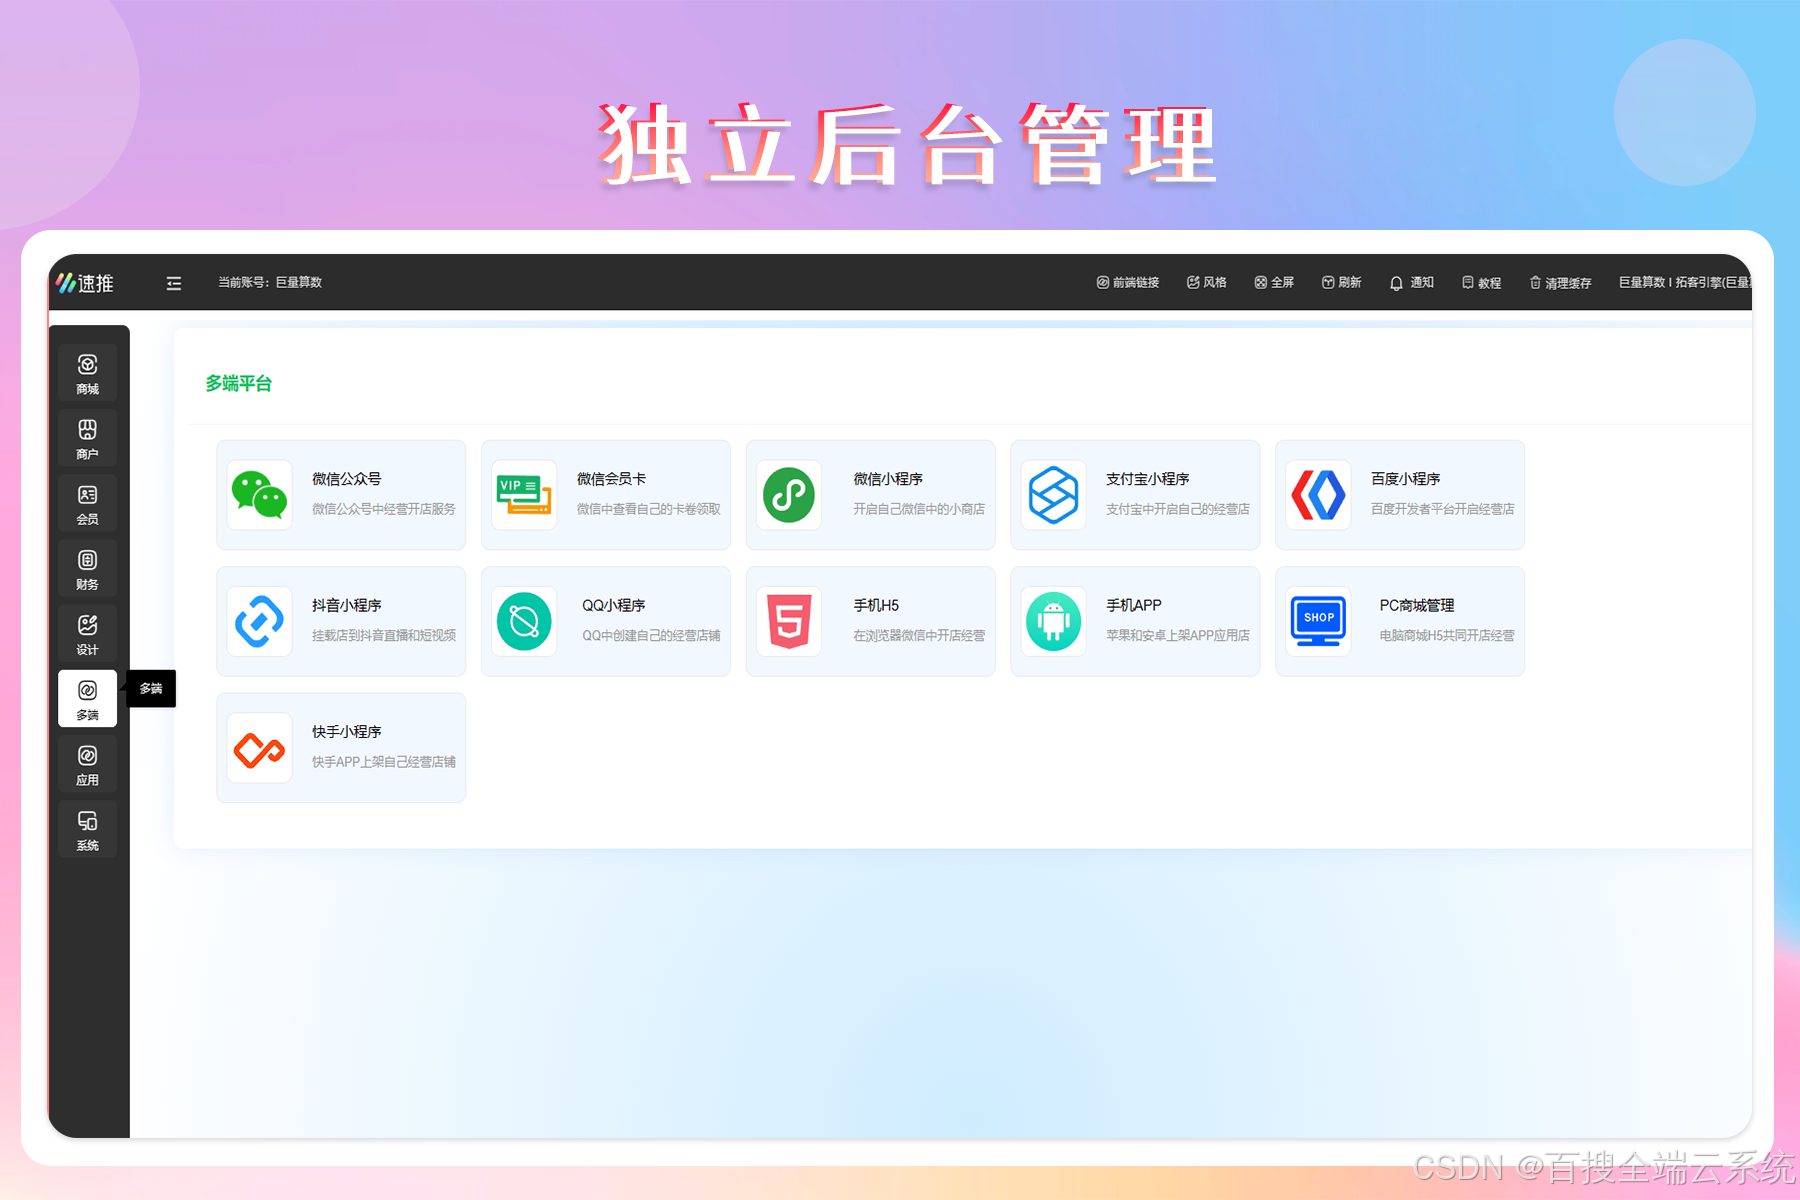Open the 会员 sidebar section

88,503
